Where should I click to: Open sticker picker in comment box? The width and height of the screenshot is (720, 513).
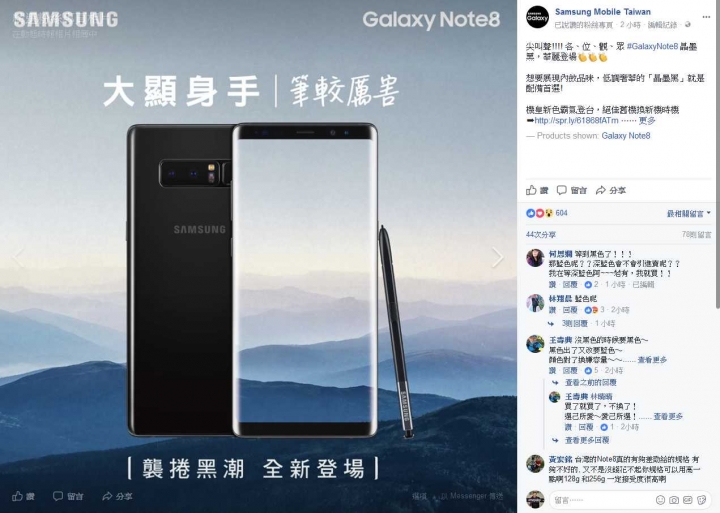pos(701,500)
